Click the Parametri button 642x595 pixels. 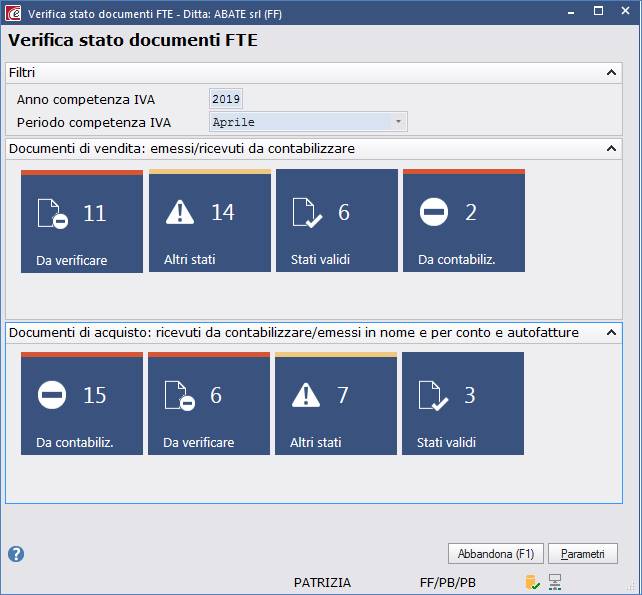pyautogui.click(x=583, y=554)
